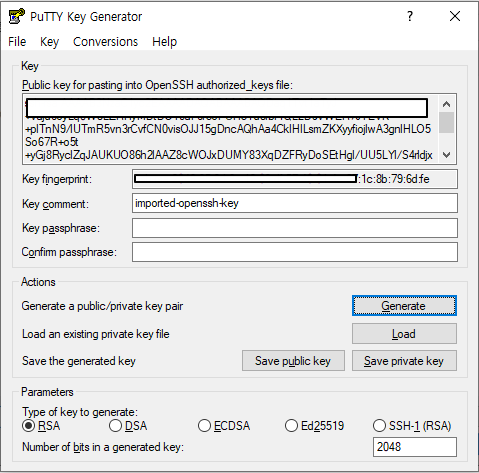Select the SSH-1 (RSA) key type
This screenshot has height=473, width=479.
click(x=412, y=426)
